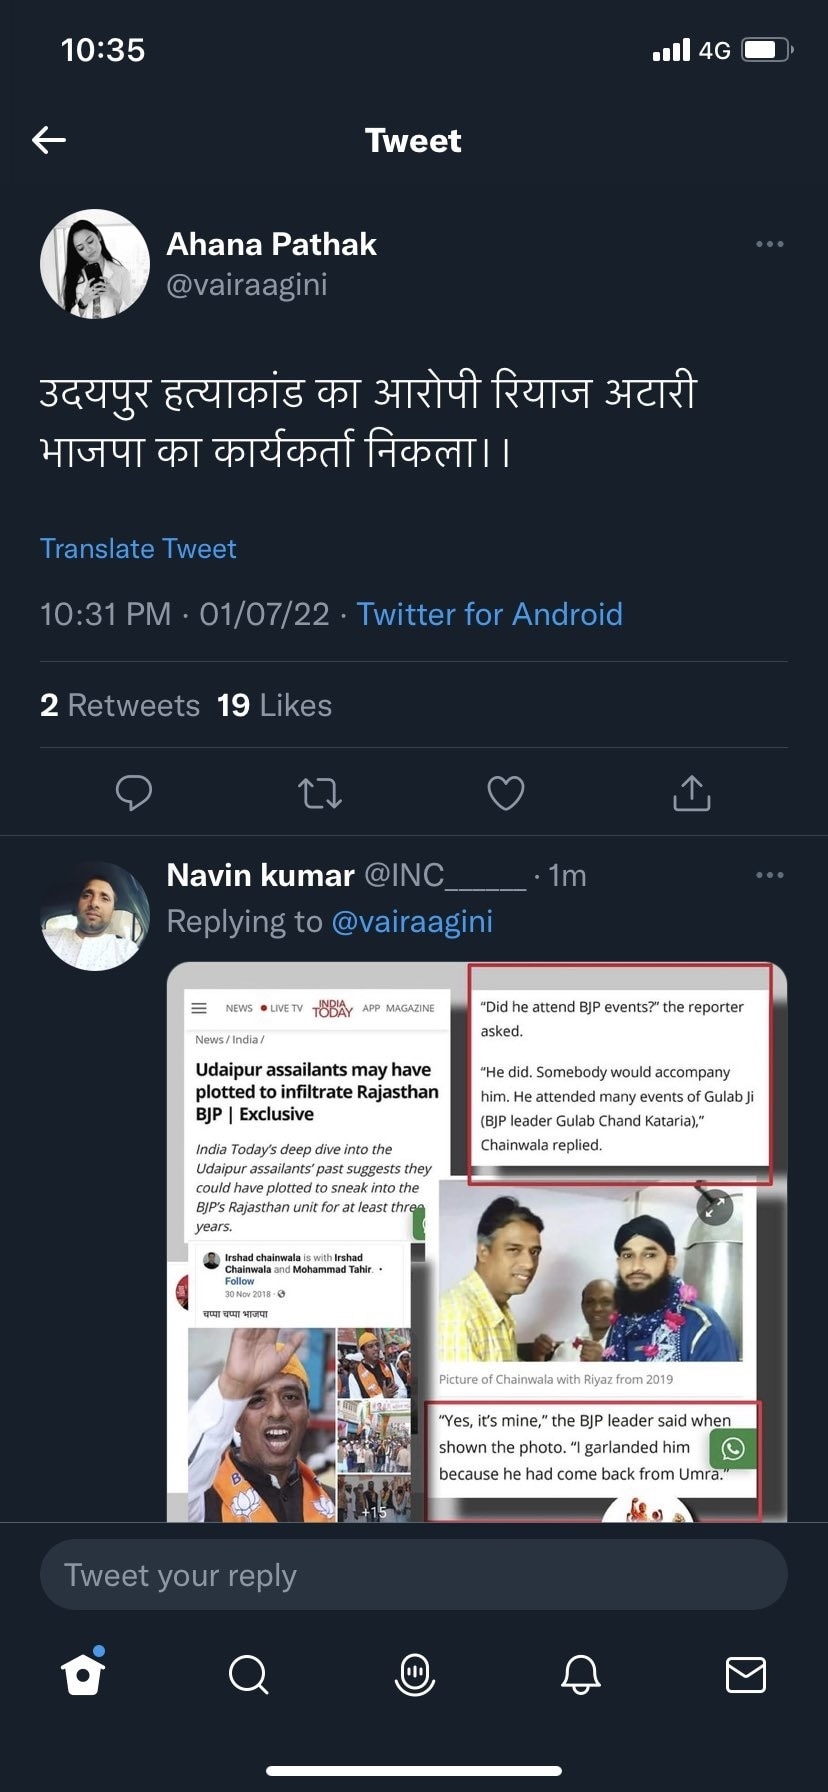Open Navin kumar's profile avatar
This screenshot has height=1792, width=828.
click(95, 916)
